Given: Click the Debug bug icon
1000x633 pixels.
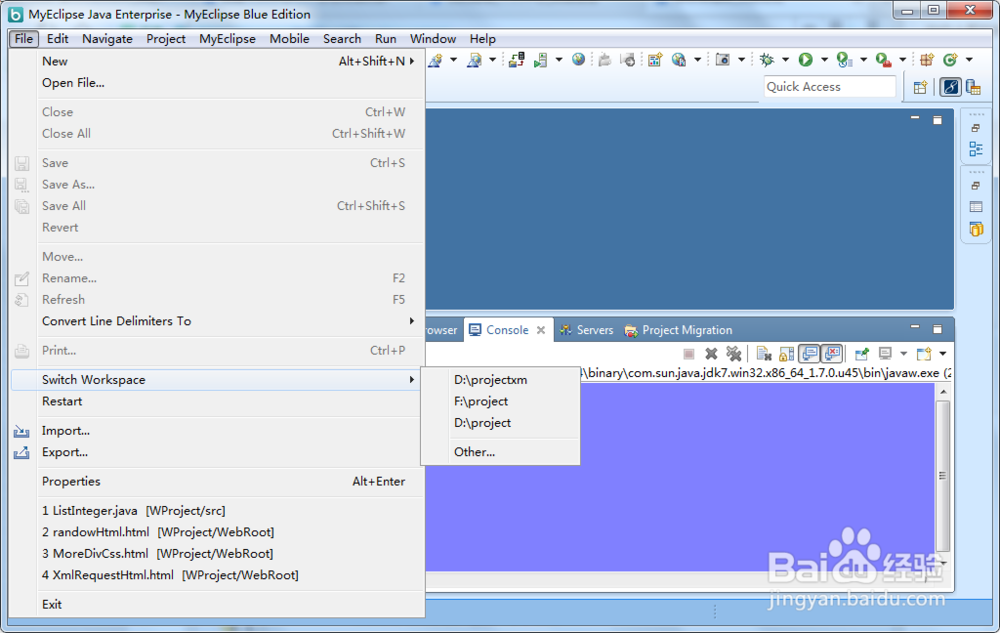Looking at the screenshot, I should pyautogui.click(x=767, y=60).
